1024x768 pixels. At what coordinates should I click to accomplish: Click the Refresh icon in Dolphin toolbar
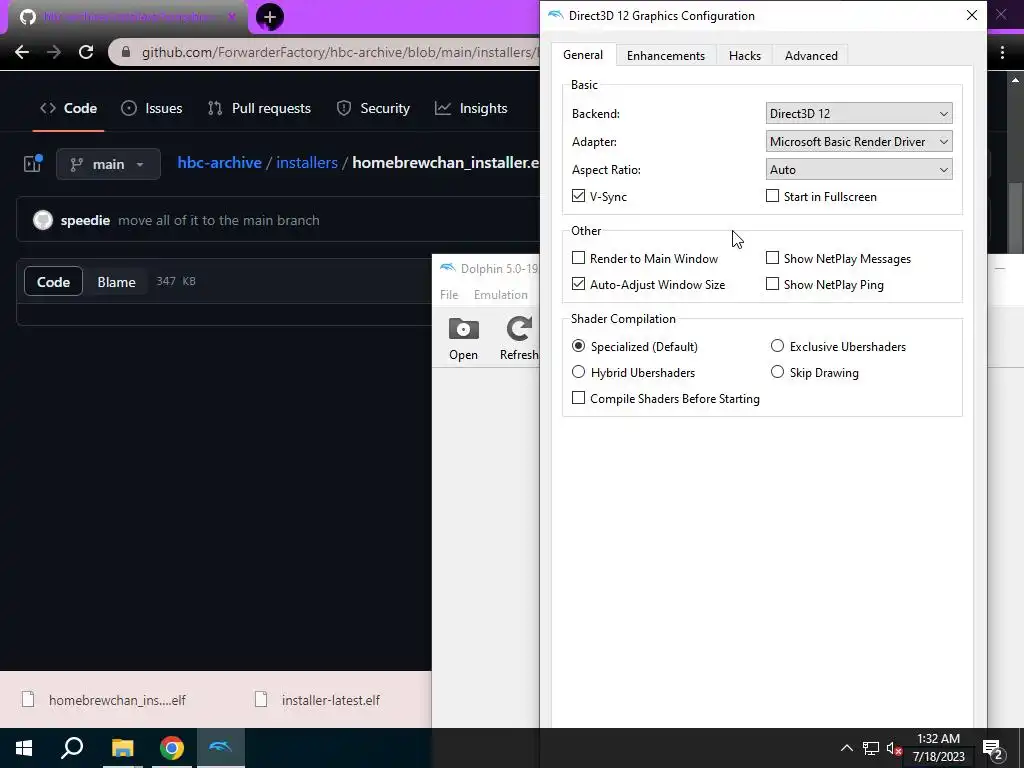[519, 339]
